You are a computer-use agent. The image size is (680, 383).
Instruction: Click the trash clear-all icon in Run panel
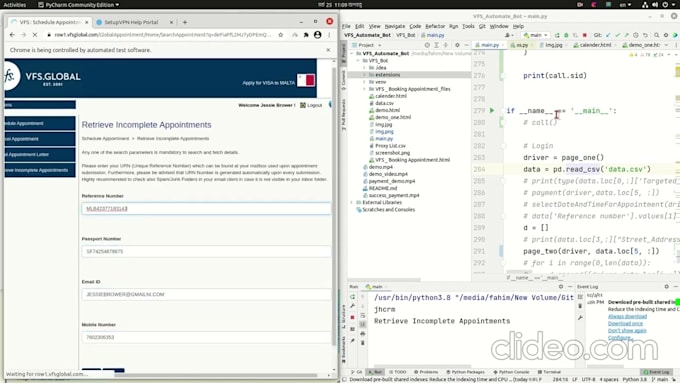click(x=363, y=343)
